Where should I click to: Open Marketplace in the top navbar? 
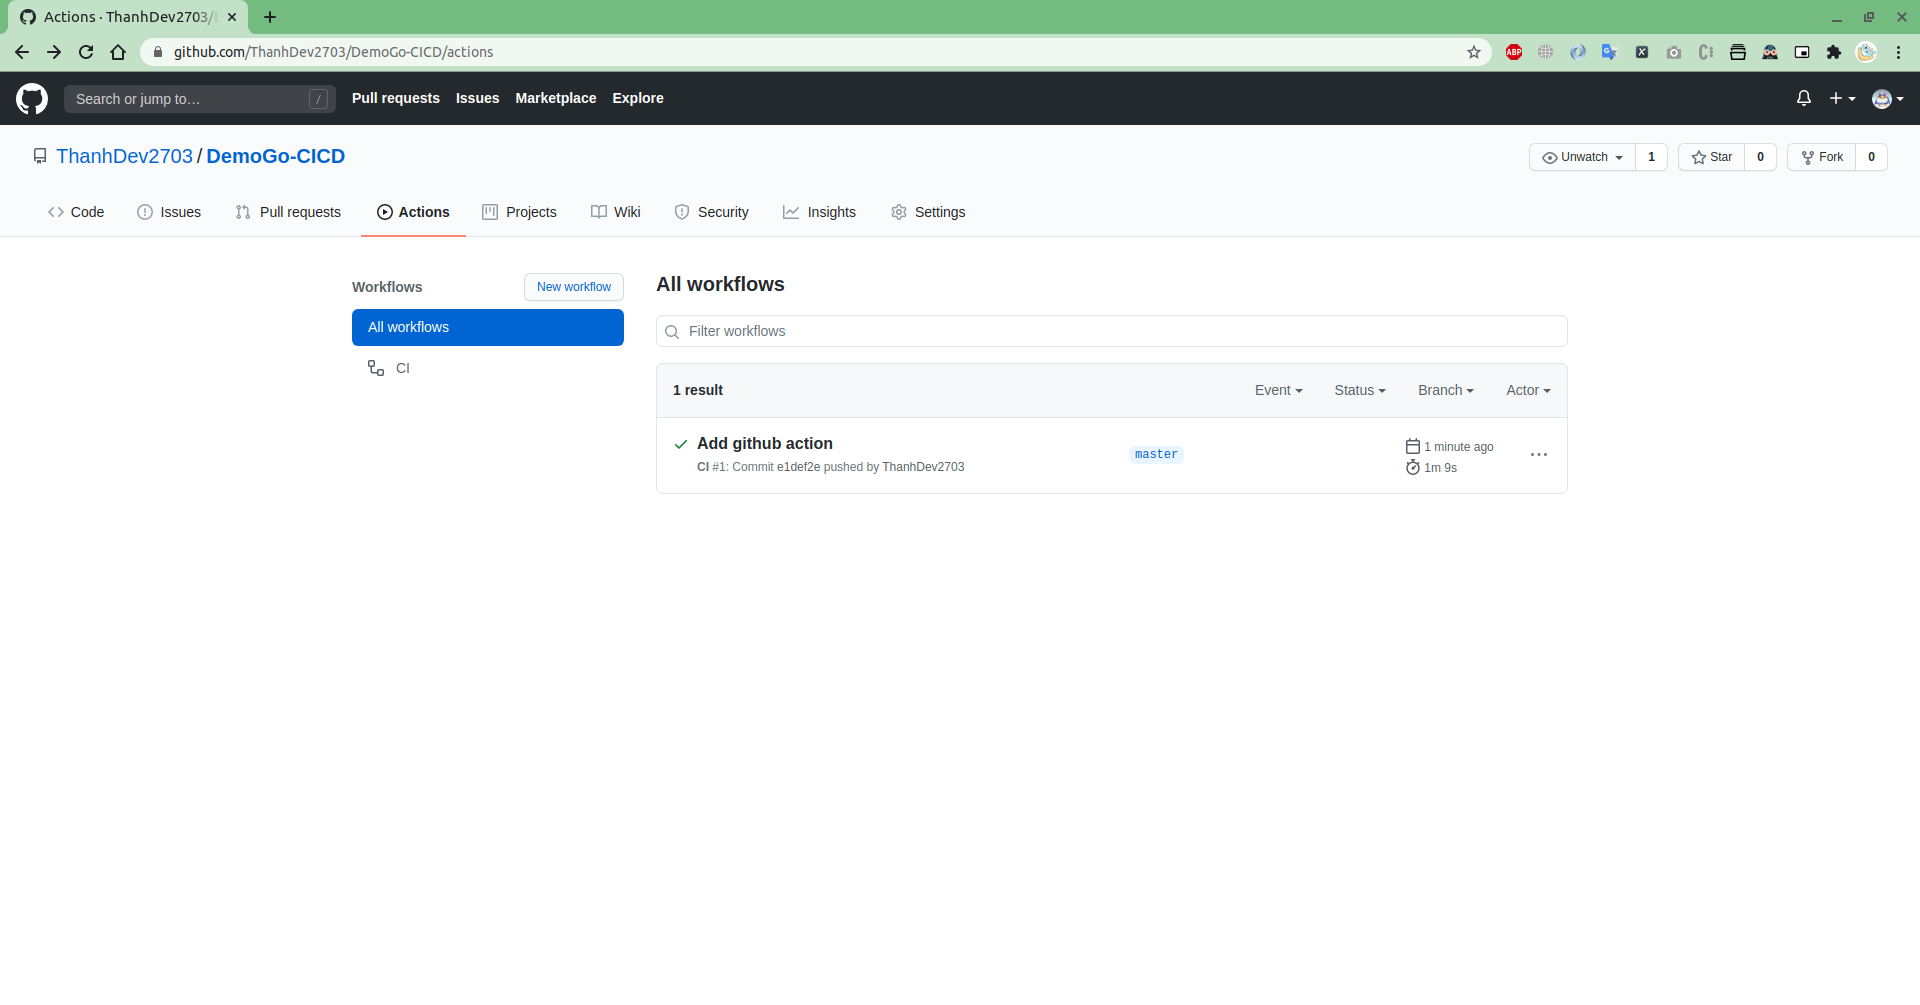point(556,98)
